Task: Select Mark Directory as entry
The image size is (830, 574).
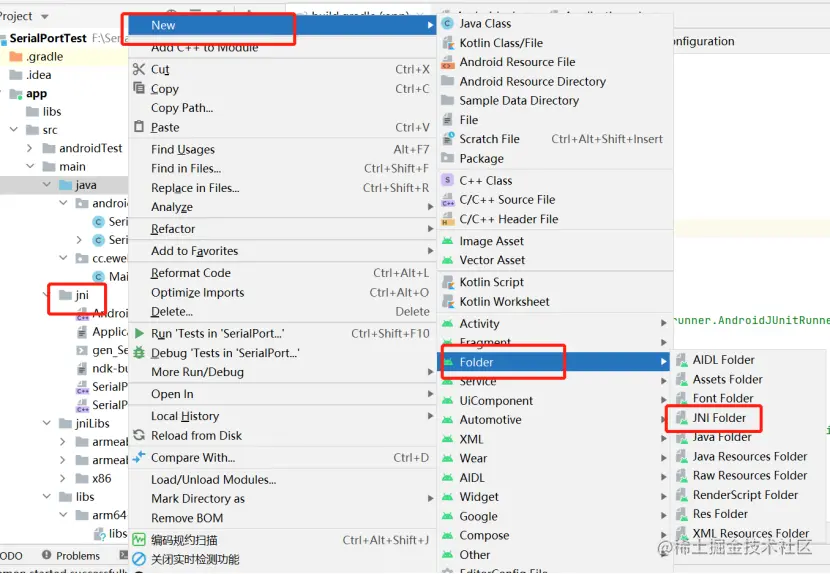Action: (x=282, y=498)
